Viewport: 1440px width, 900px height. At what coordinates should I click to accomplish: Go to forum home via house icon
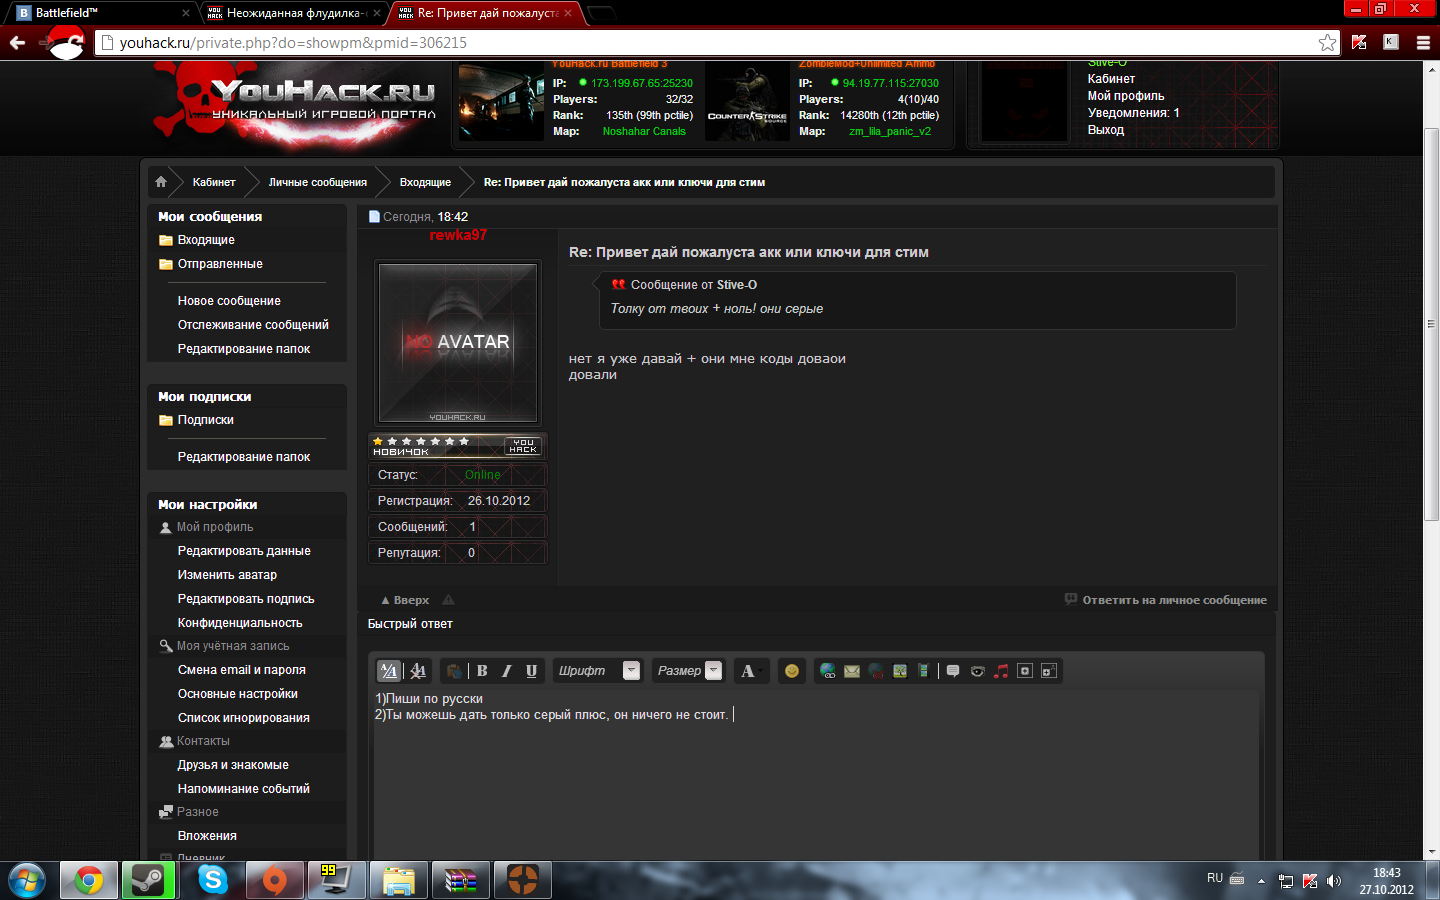coord(161,182)
